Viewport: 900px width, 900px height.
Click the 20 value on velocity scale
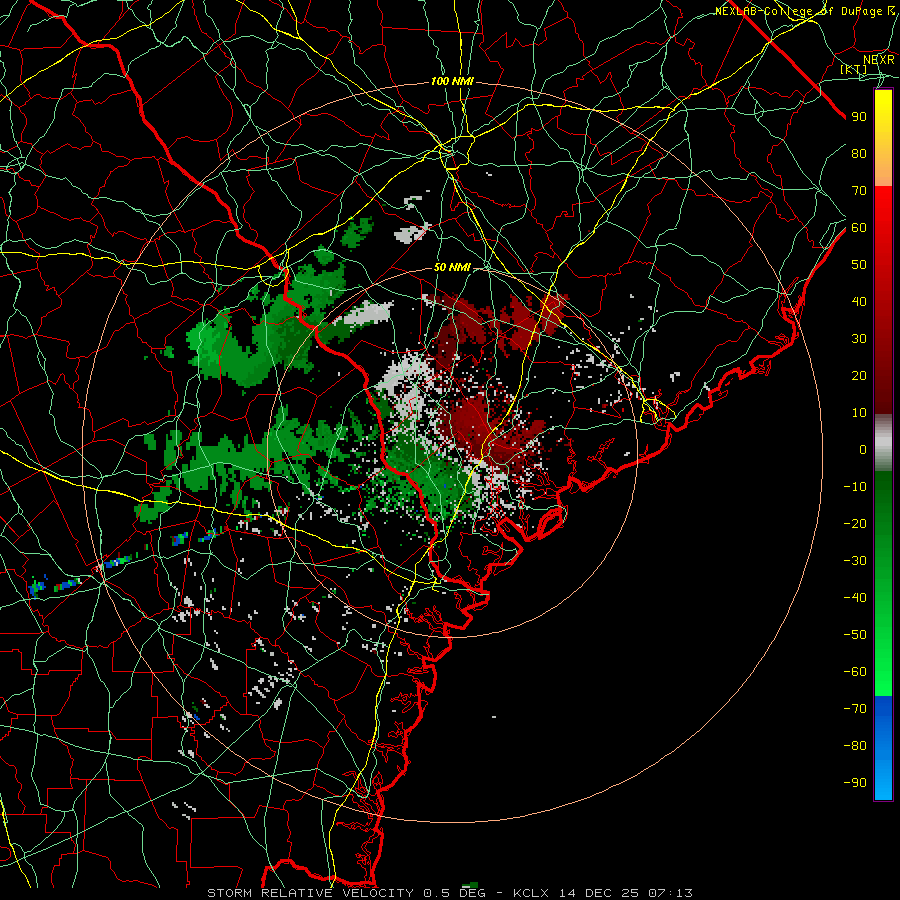pyautogui.click(x=859, y=376)
